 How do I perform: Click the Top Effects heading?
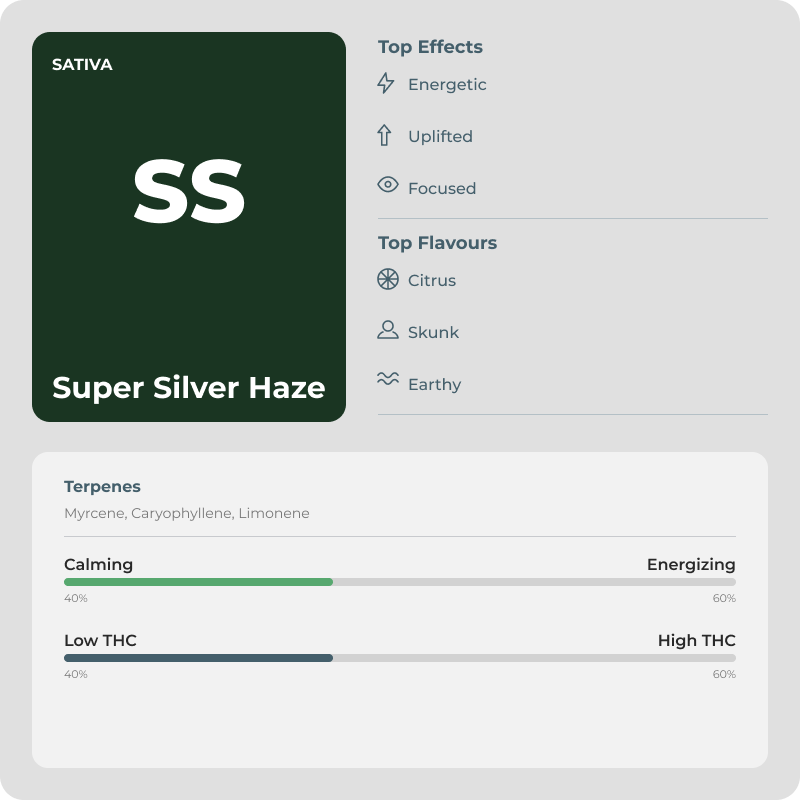[x=430, y=47]
